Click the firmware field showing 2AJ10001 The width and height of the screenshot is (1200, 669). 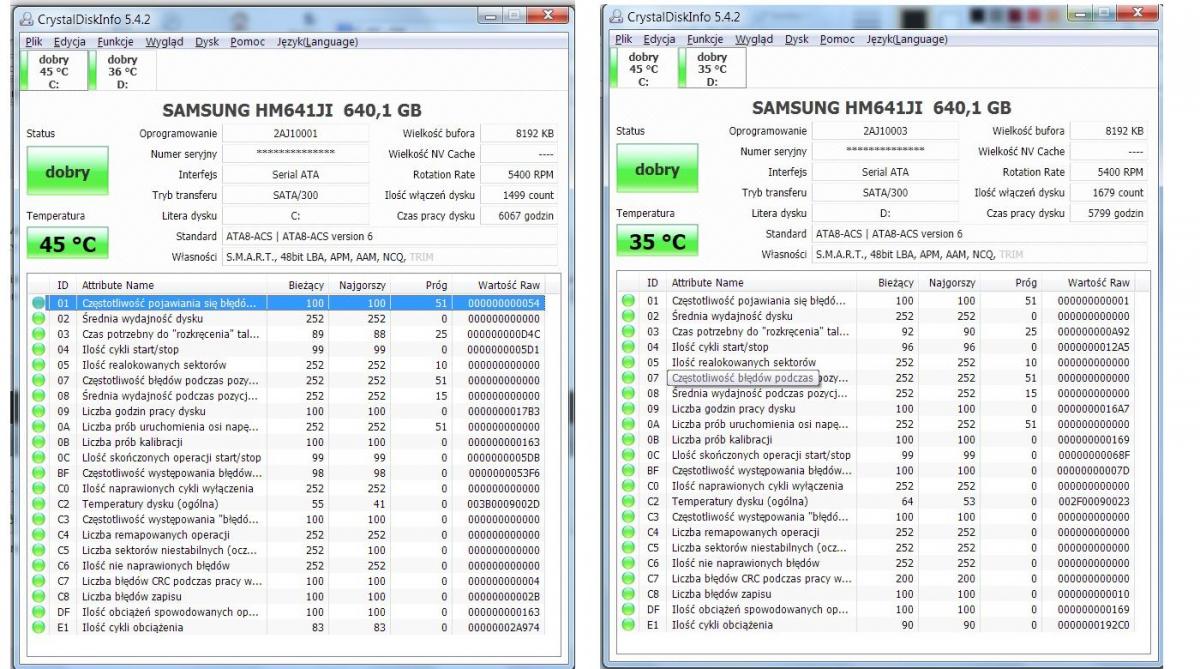point(296,133)
